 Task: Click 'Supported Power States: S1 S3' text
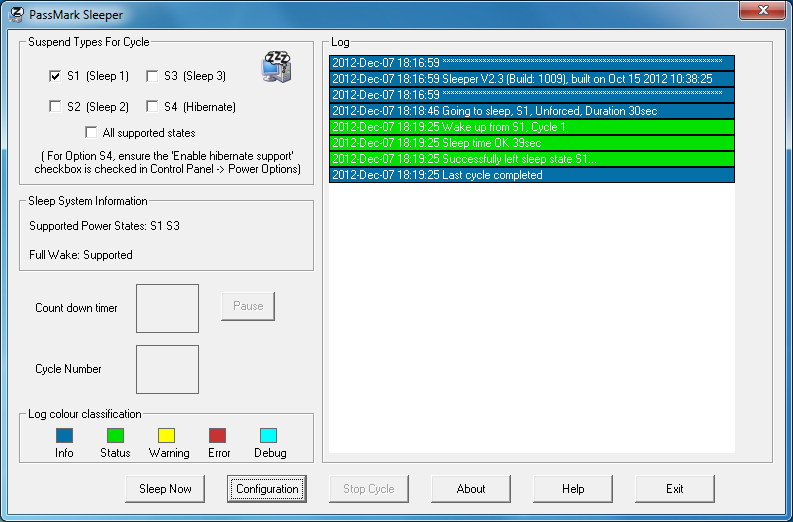(104, 226)
